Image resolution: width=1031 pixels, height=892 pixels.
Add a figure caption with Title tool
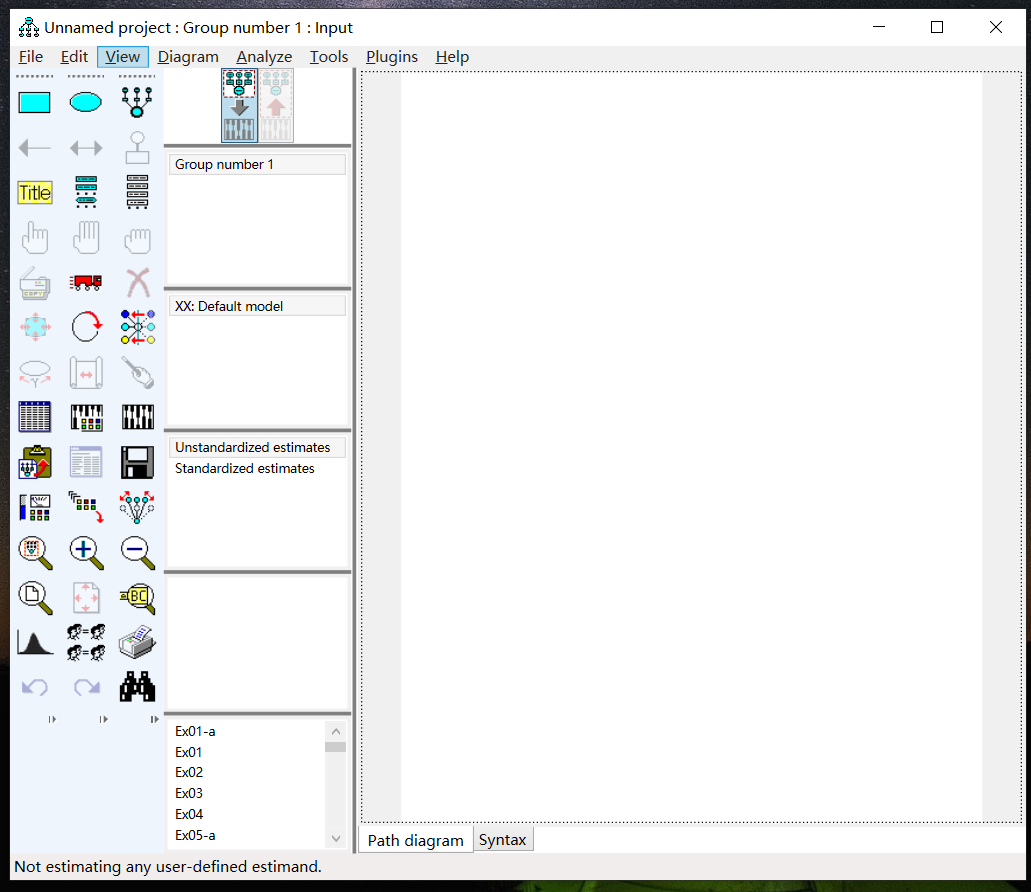pyautogui.click(x=35, y=193)
